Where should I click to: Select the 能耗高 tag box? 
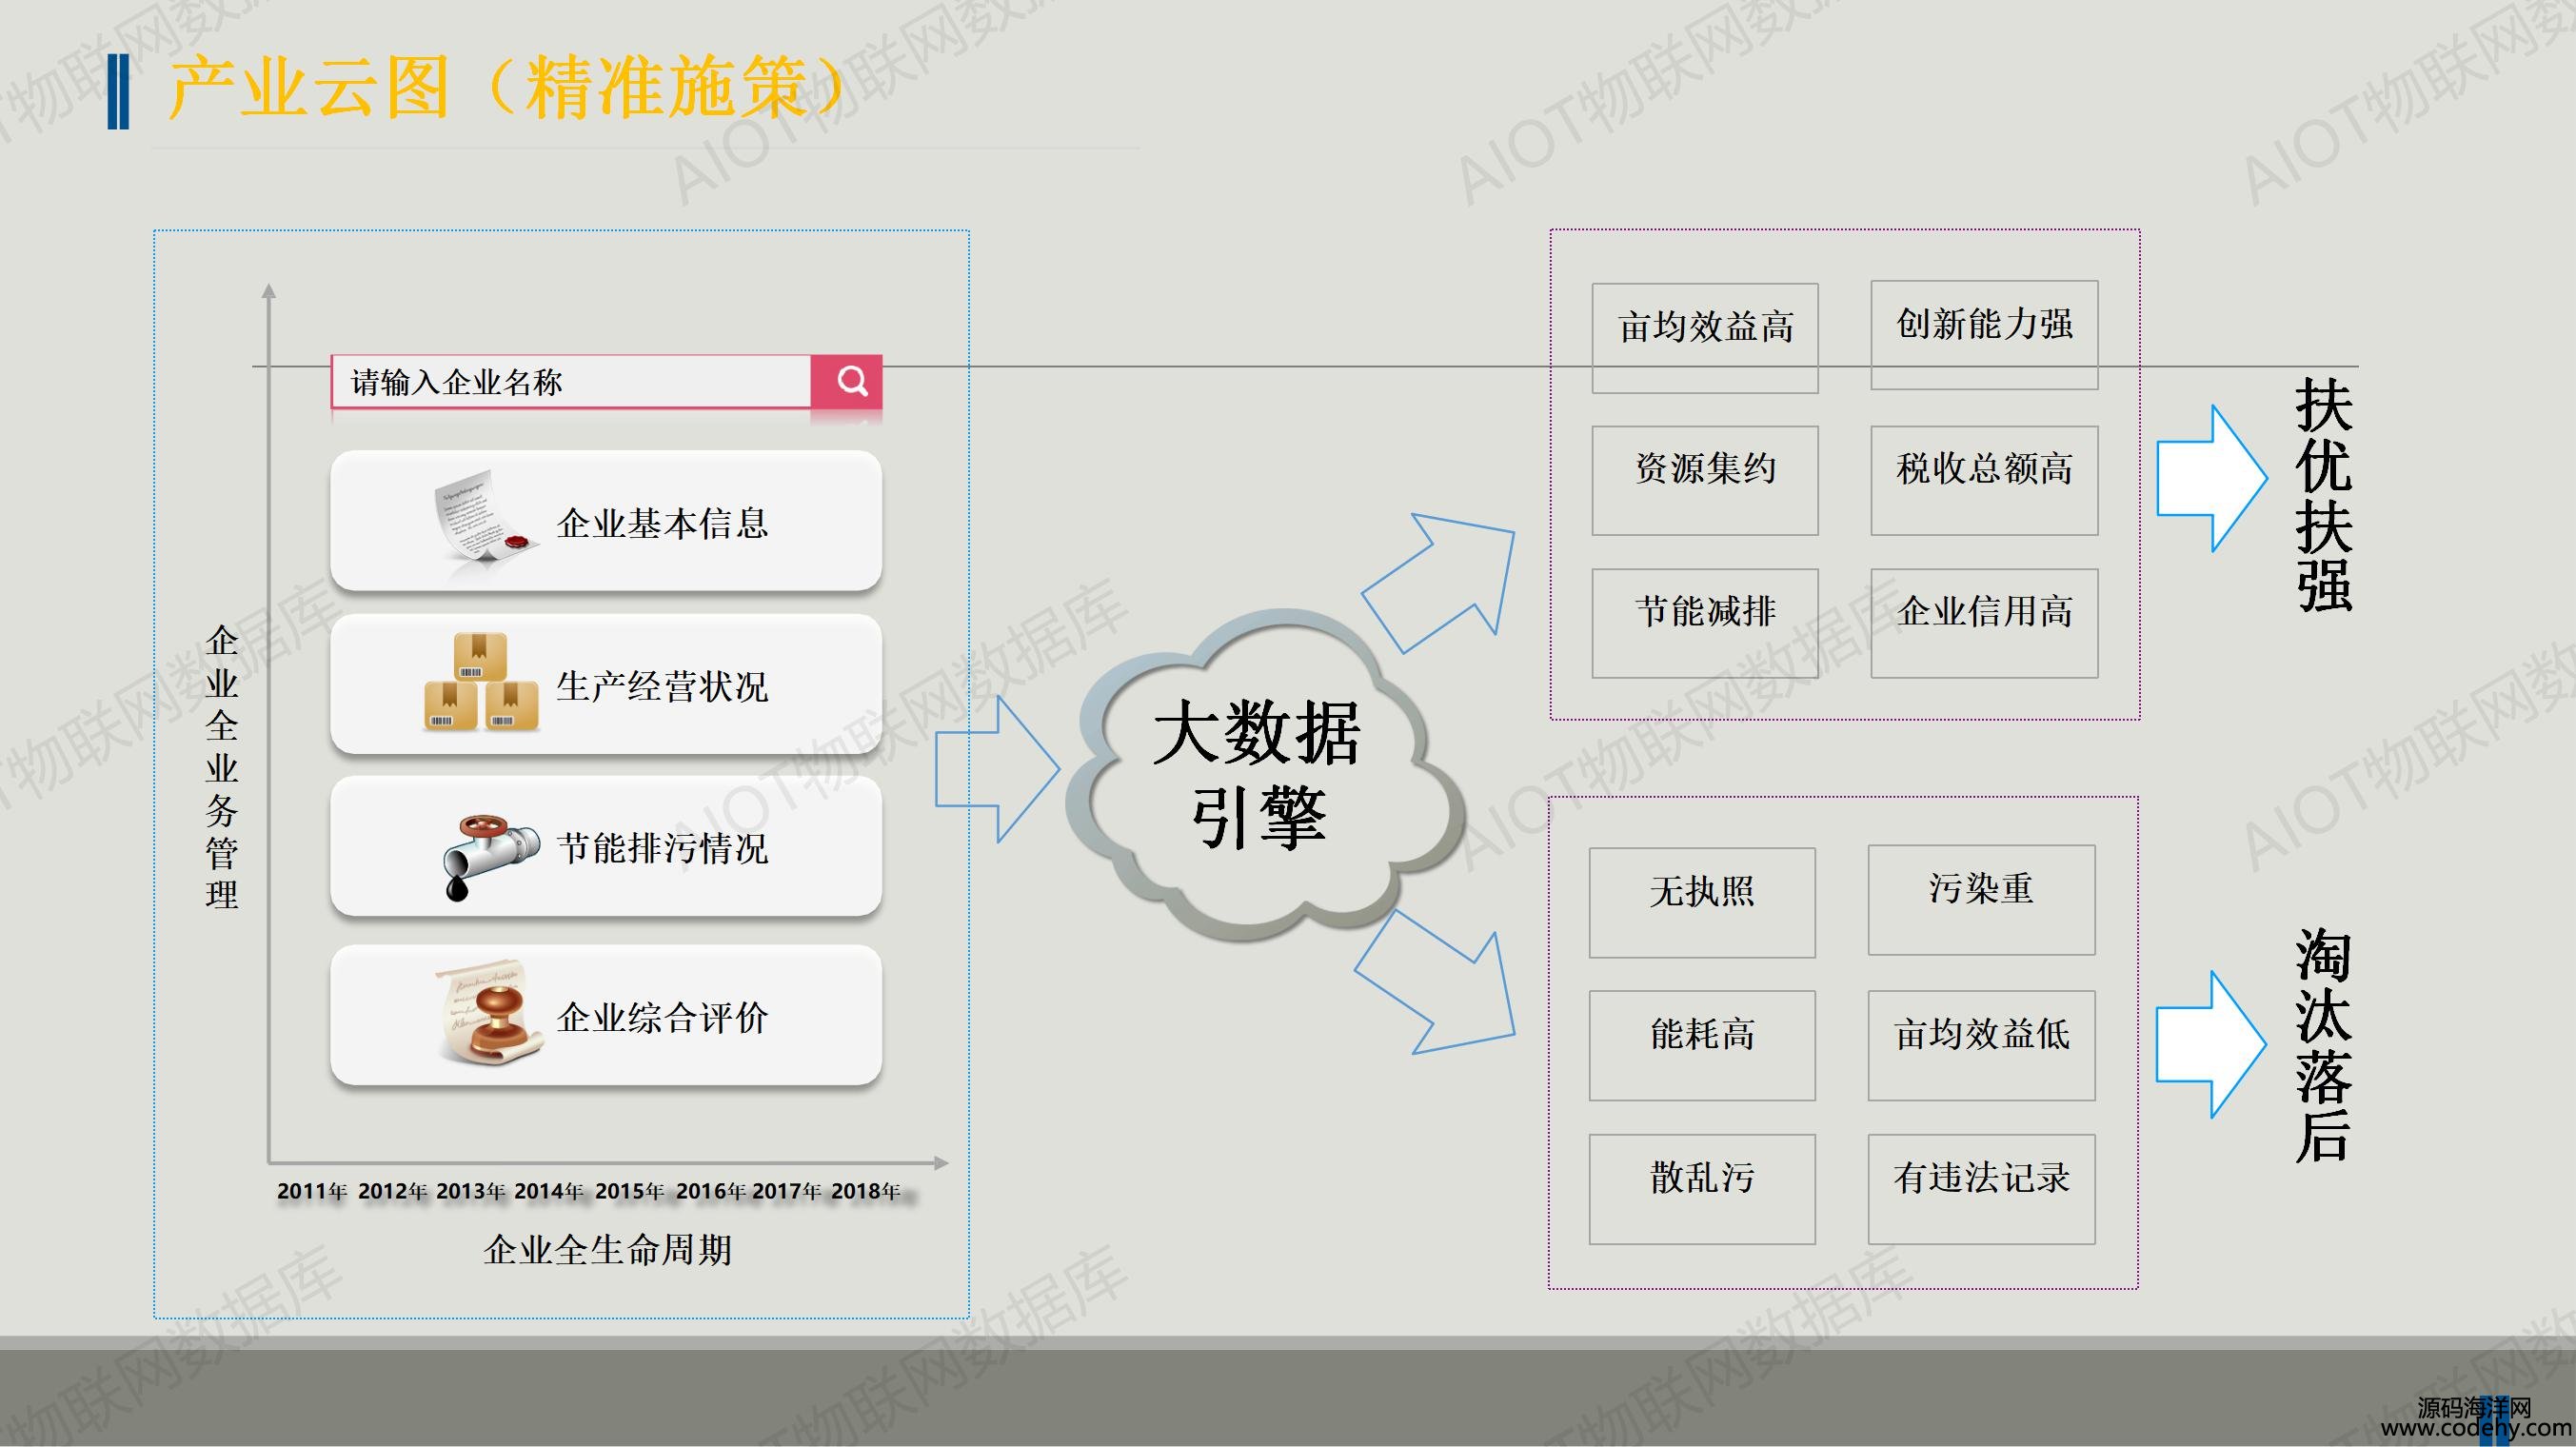[x=1702, y=1045]
